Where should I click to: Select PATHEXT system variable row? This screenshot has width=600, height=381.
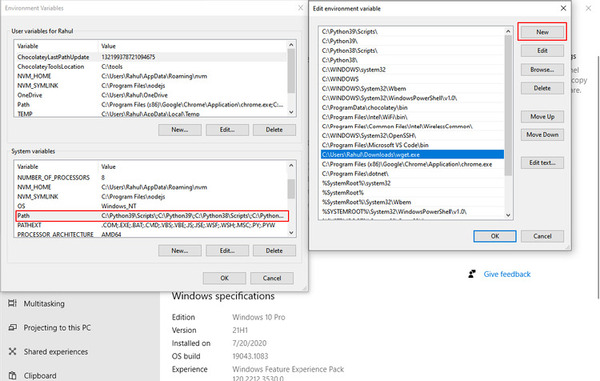[x=151, y=225]
